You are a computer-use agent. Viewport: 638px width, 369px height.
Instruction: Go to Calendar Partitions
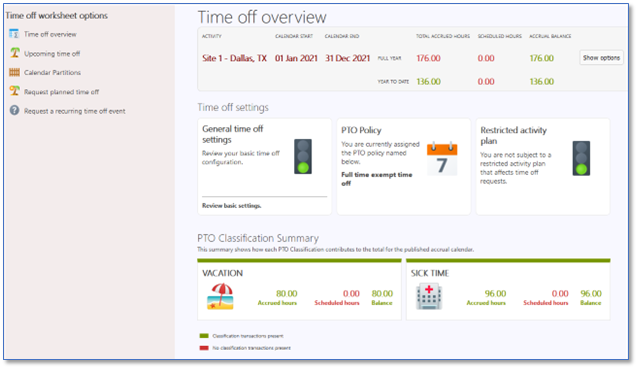tap(52, 72)
